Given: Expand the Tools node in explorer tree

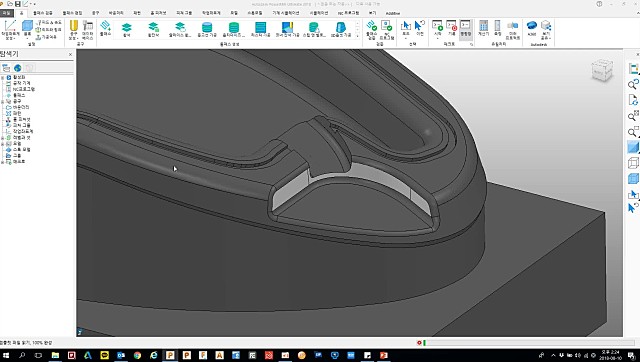Looking at the screenshot, I should (3, 101).
